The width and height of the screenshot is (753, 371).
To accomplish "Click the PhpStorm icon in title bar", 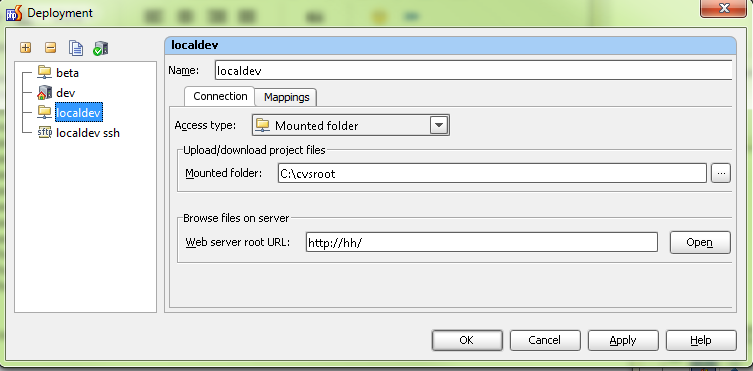I will 14,13.
